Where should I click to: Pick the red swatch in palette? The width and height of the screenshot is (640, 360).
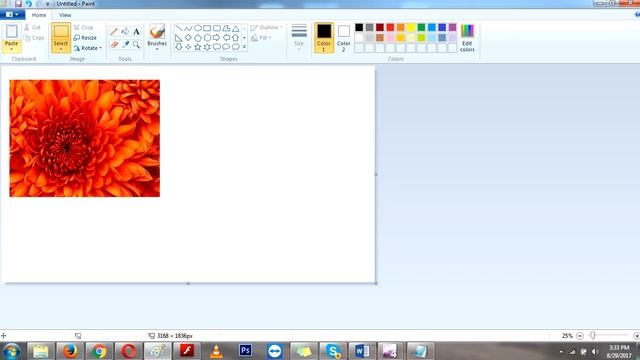click(390, 27)
